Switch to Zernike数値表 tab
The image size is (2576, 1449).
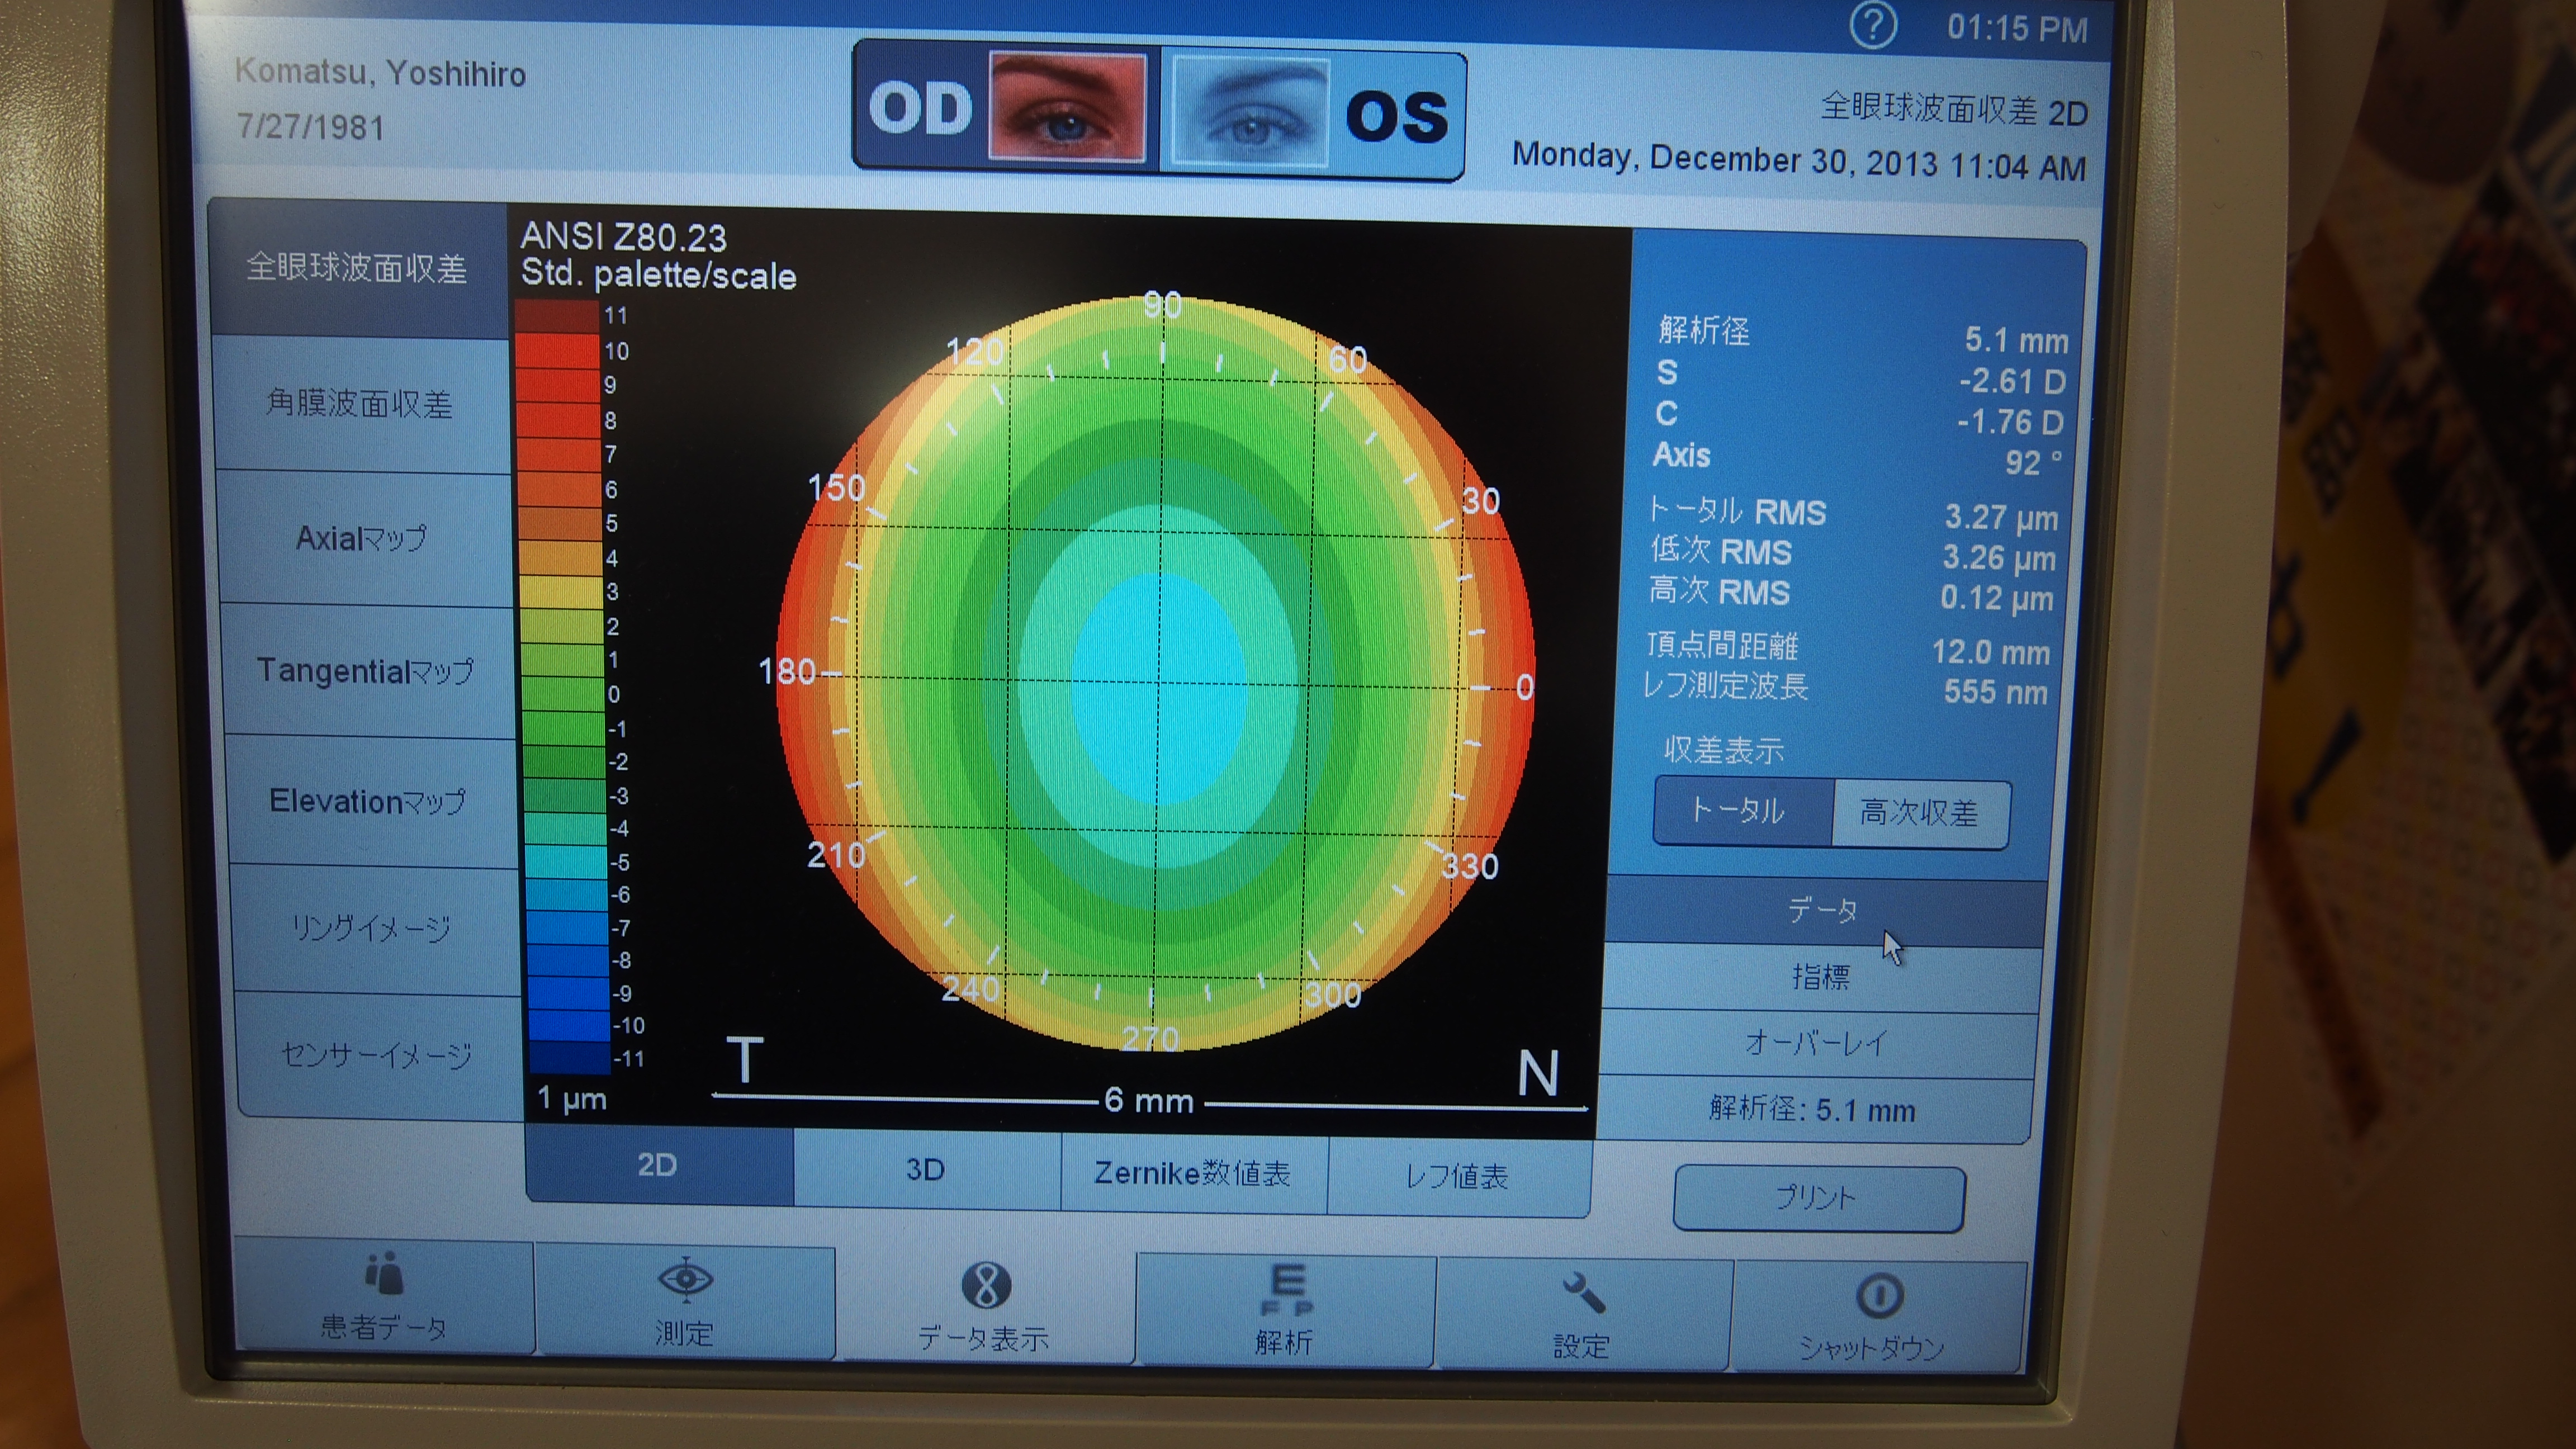click(1192, 1173)
